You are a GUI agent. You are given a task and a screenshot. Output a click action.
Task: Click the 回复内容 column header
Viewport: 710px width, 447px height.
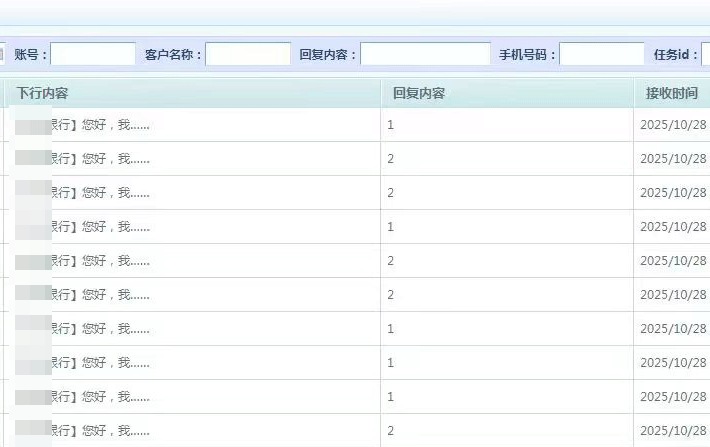point(419,93)
